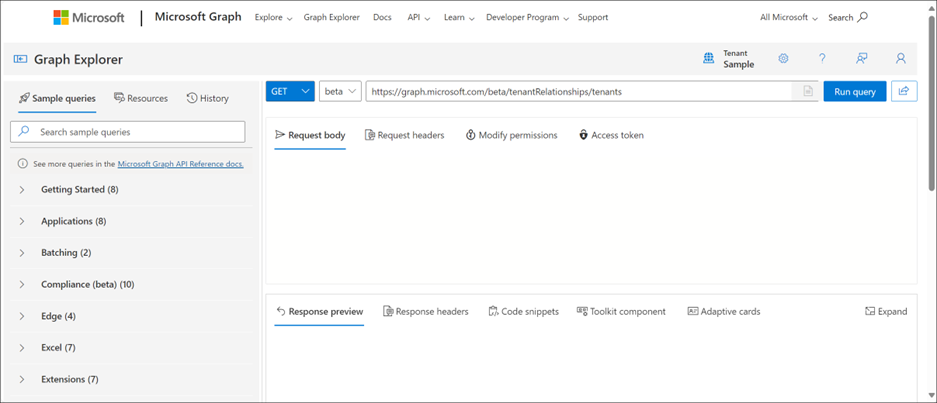The image size is (937, 403).
Task: Click the page vertical scrollbar
Action: (932, 102)
